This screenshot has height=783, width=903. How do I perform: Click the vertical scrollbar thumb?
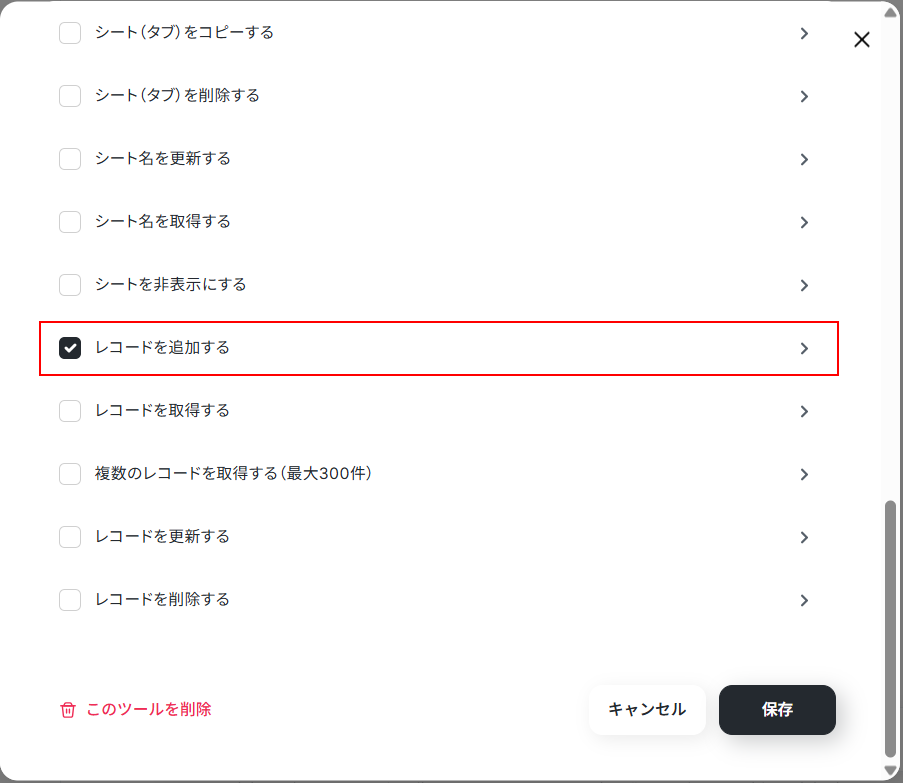tap(890, 630)
